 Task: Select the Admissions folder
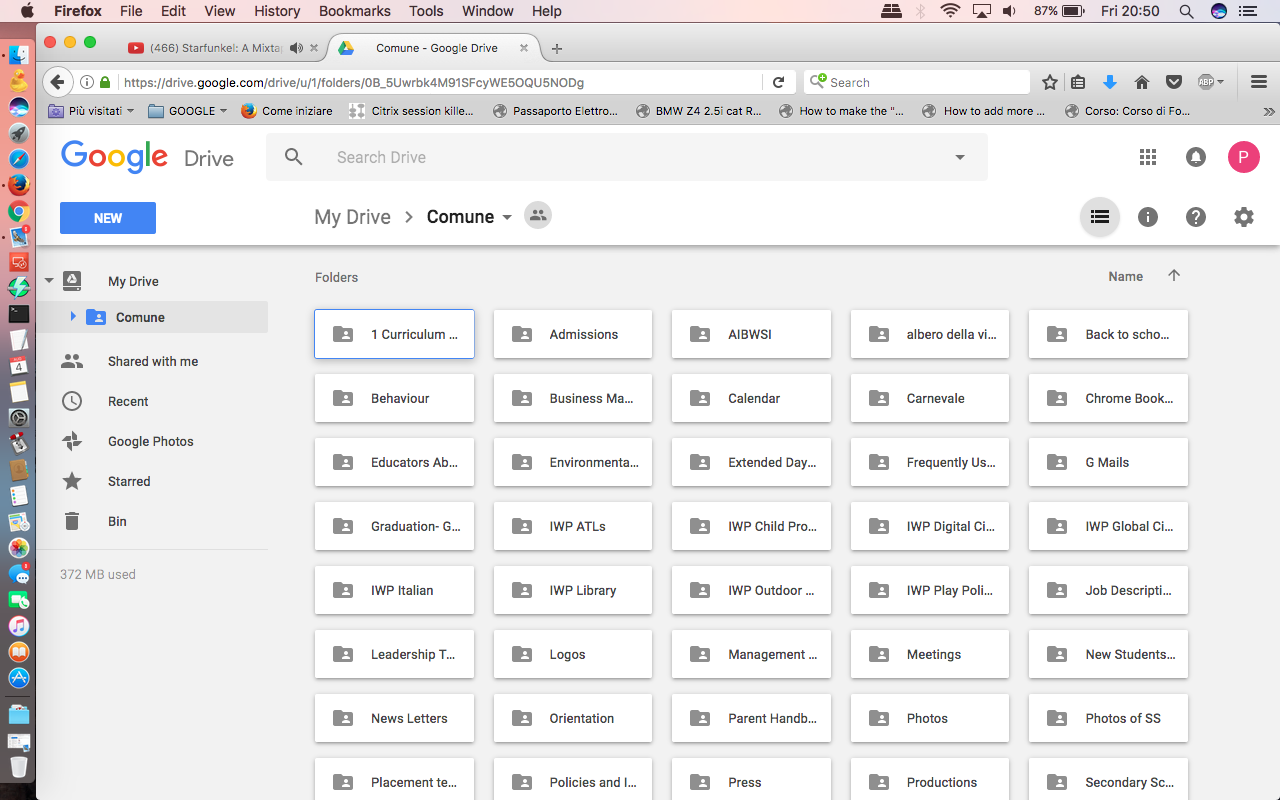573,334
